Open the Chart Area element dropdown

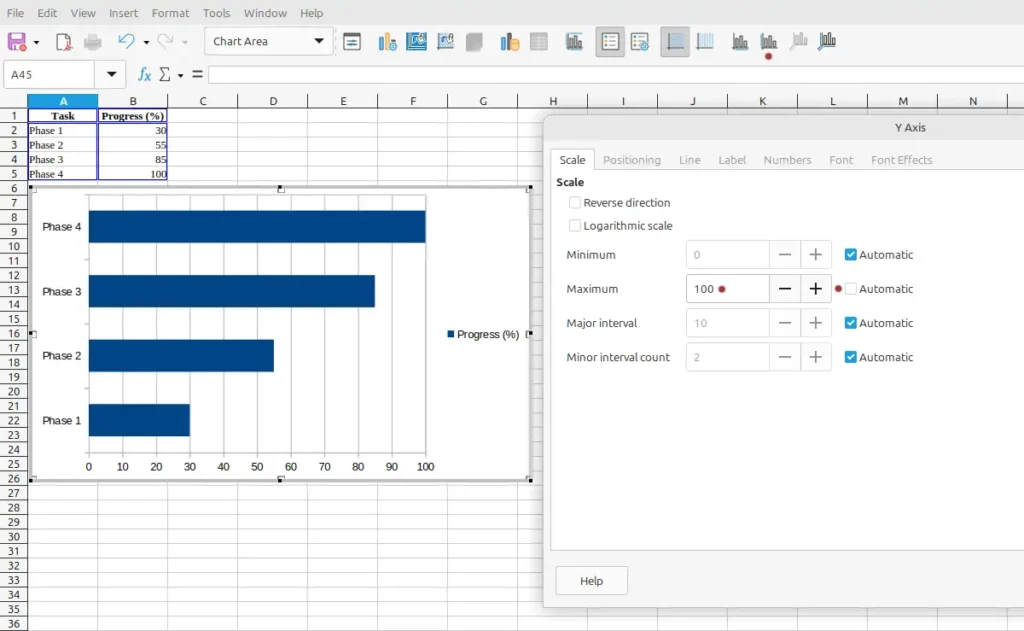coord(319,42)
